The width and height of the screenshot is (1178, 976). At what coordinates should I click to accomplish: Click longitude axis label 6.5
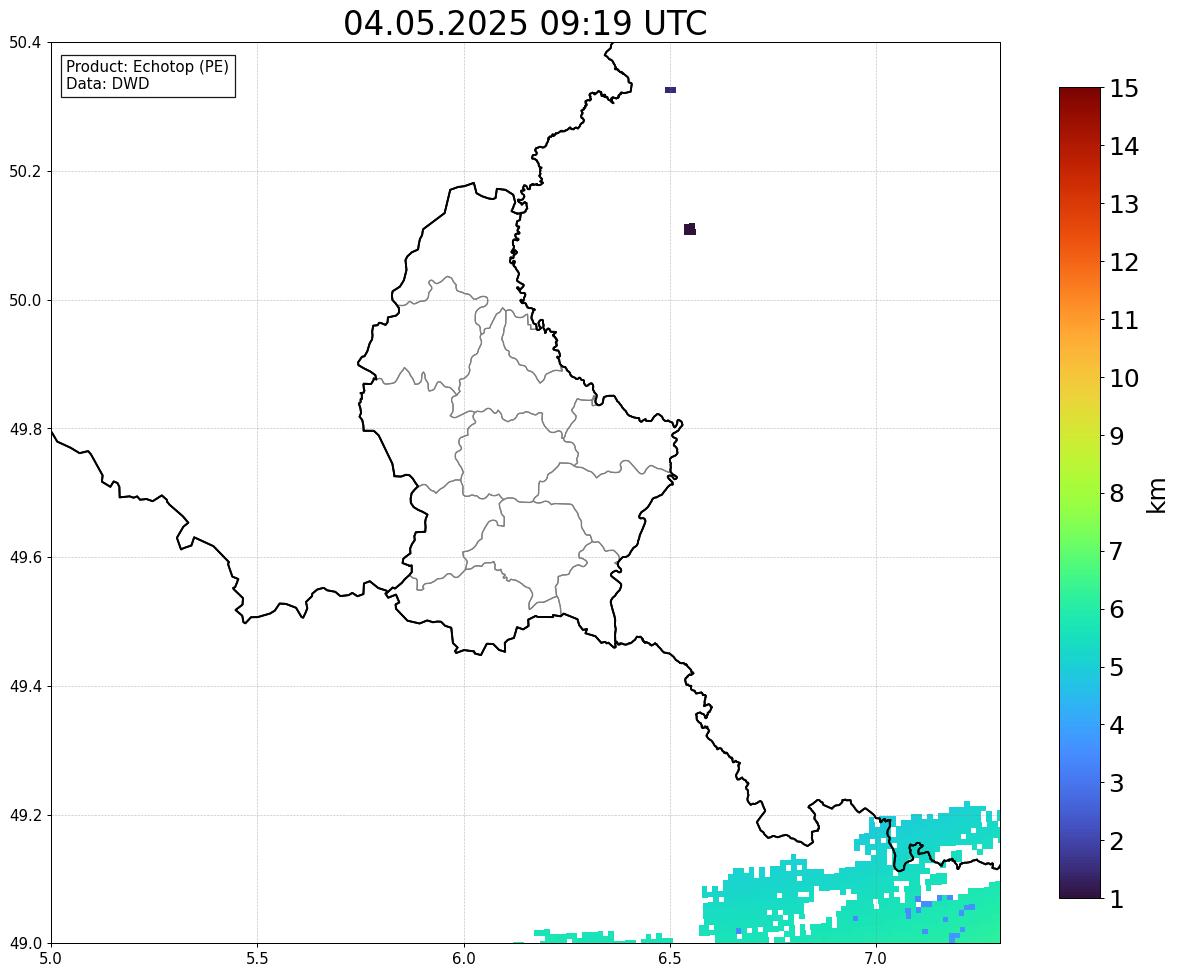670,959
